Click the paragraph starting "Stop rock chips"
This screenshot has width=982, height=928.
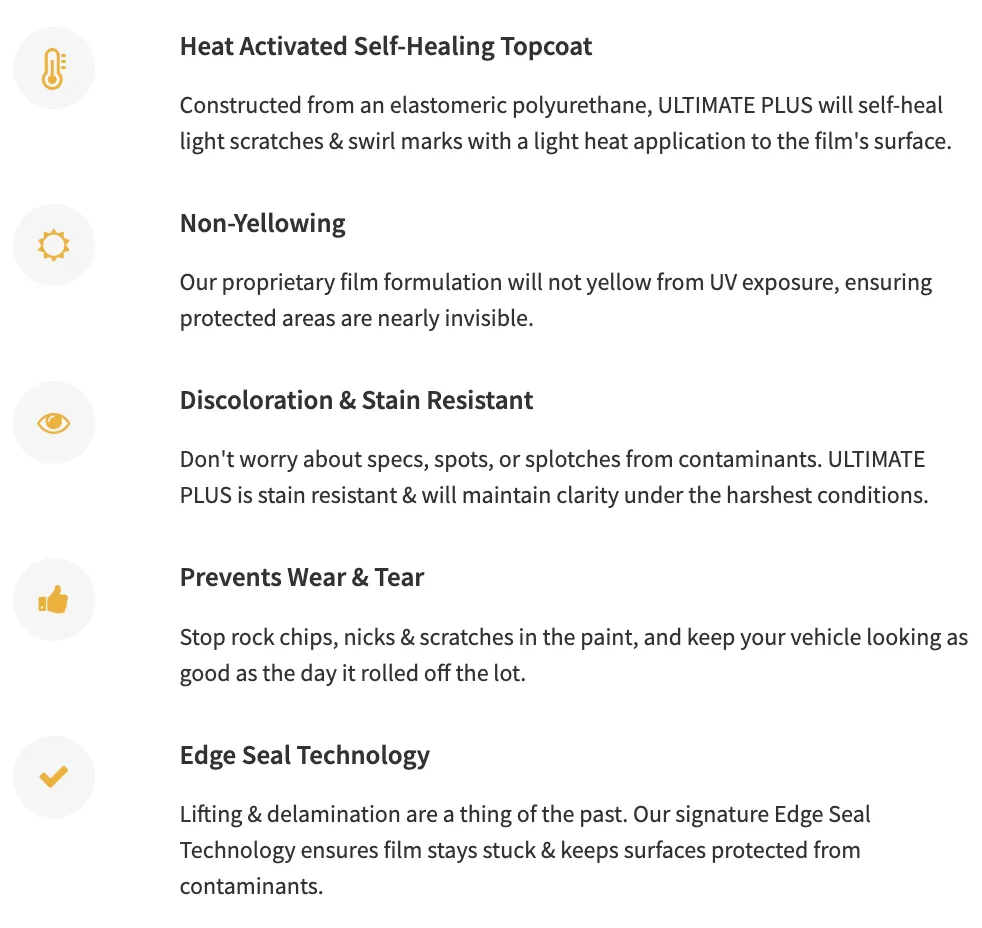[x=574, y=655]
